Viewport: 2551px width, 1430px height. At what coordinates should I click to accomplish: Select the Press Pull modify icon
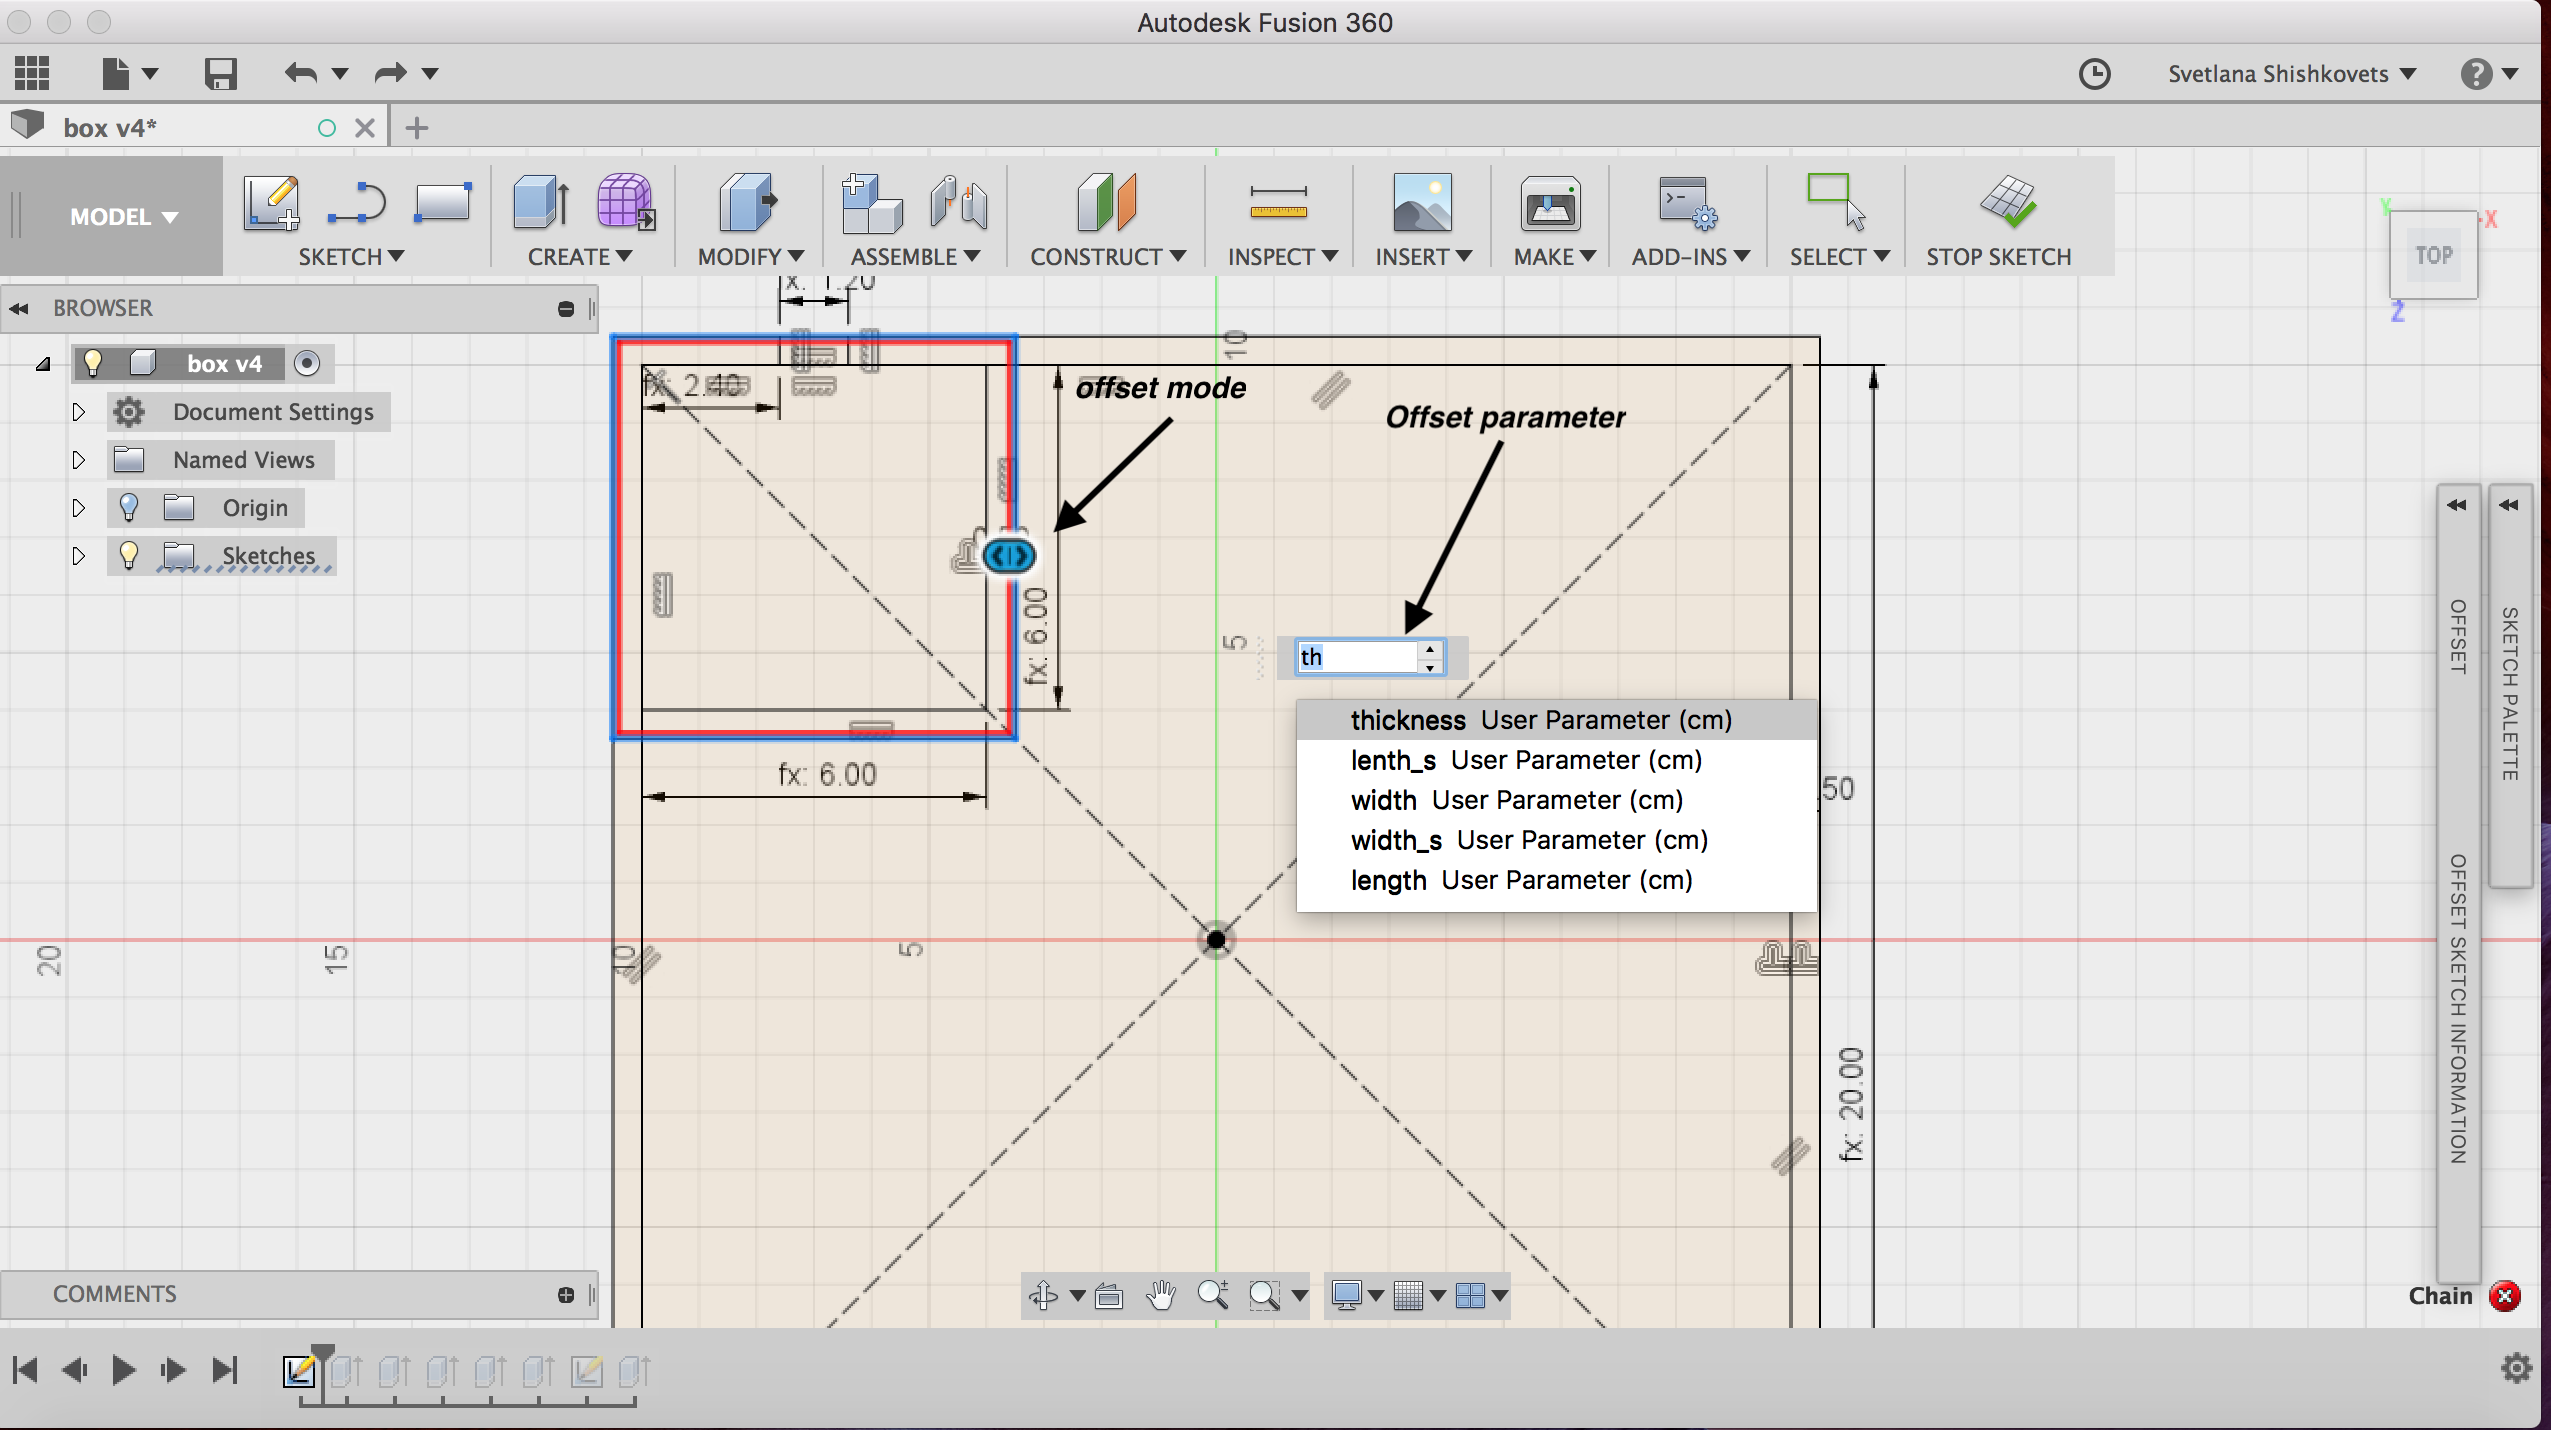pyautogui.click(x=748, y=202)
